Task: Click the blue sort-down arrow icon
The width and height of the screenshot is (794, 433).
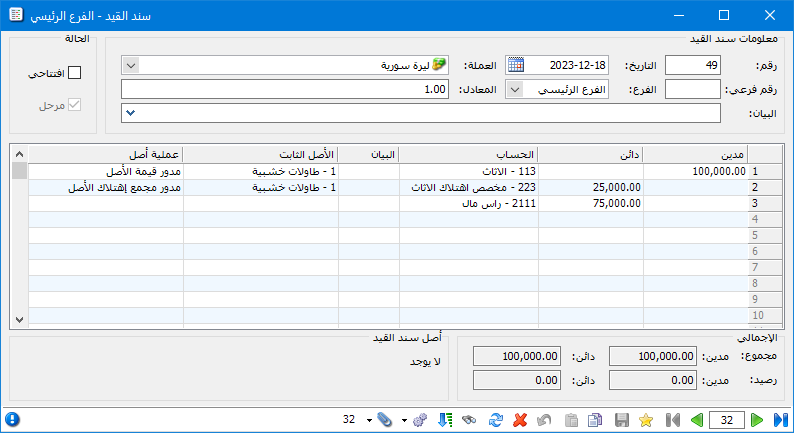Action: point(445,420)
